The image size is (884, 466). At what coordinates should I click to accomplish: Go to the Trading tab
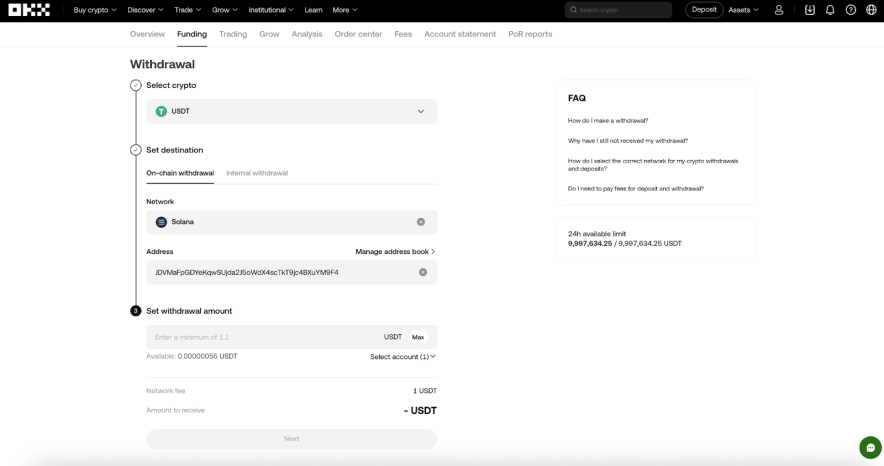[x=233, y=34]
